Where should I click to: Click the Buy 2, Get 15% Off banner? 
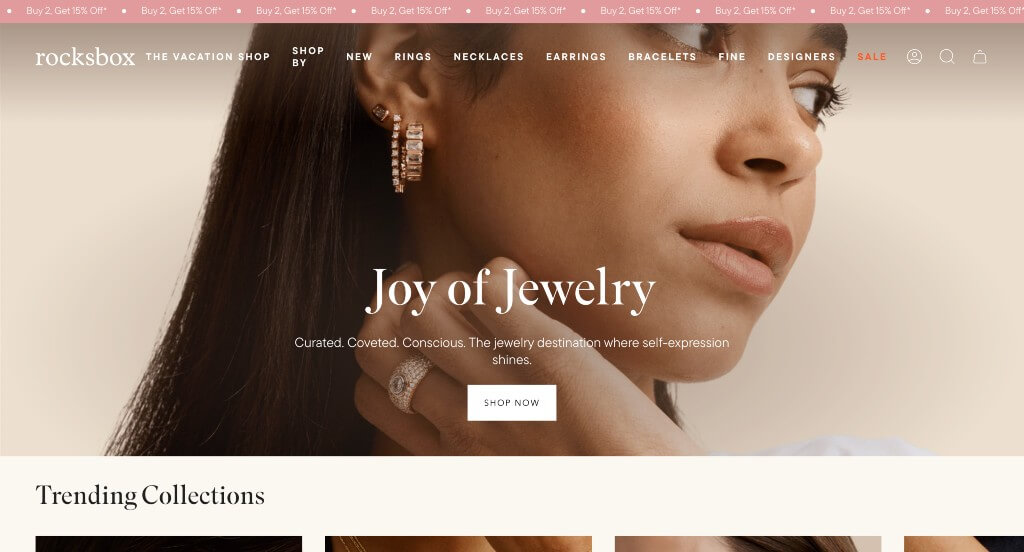(x=512, y=11)
